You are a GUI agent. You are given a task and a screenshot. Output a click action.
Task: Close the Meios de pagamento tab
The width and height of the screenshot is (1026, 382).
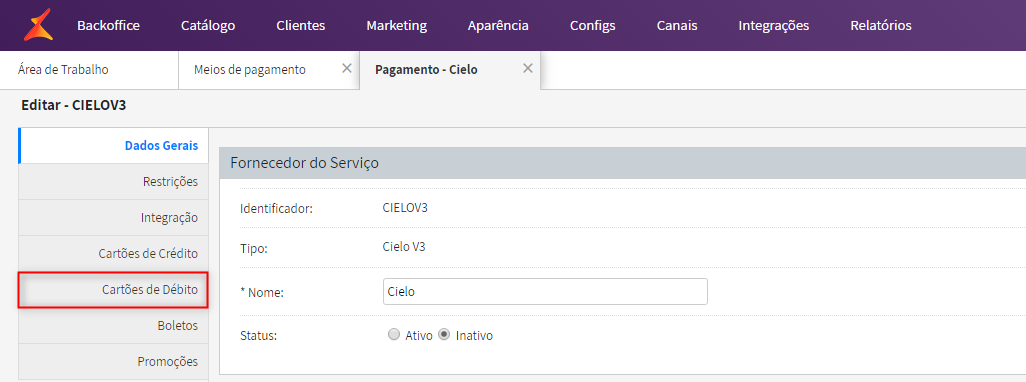click(x=347, y=69)
